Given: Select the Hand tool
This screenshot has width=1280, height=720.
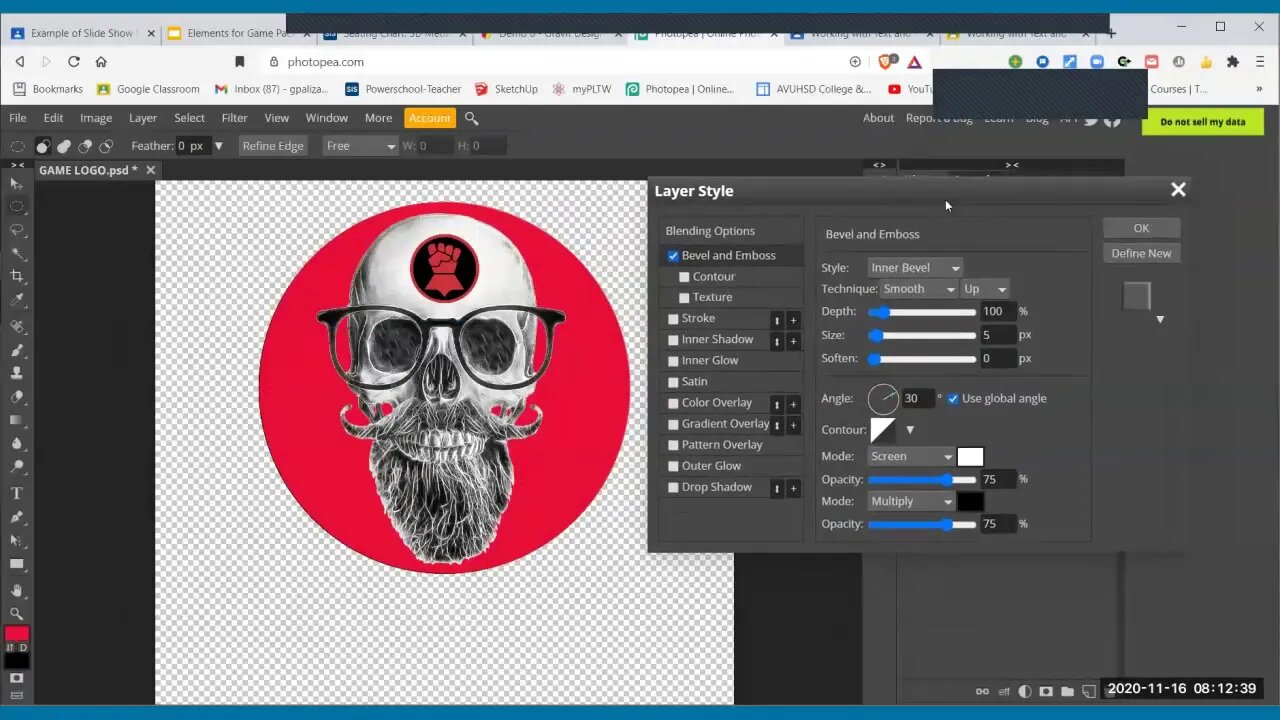Looking at the screenshot, I should tap(16, 591).
